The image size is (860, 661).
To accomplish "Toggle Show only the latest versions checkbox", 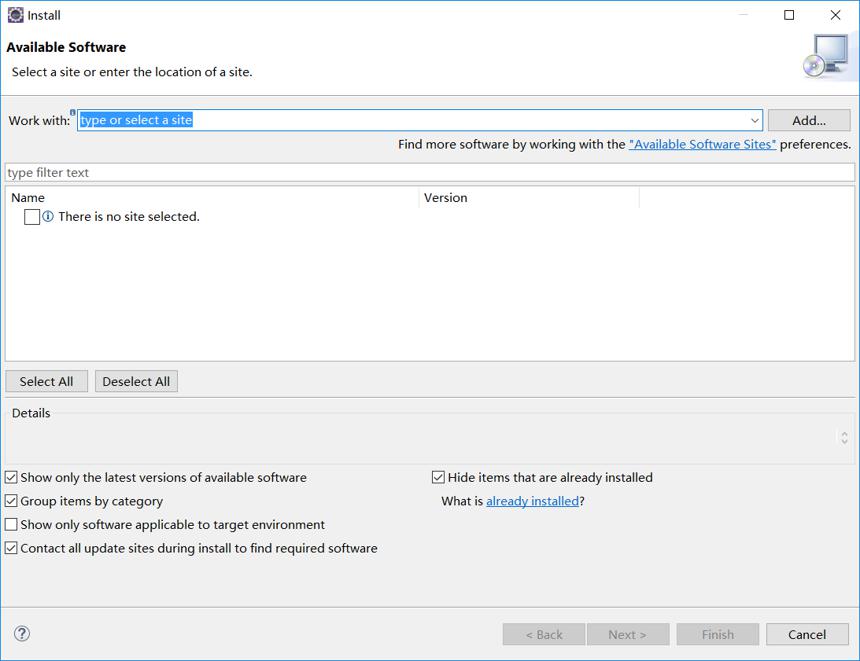I will 11,477.
